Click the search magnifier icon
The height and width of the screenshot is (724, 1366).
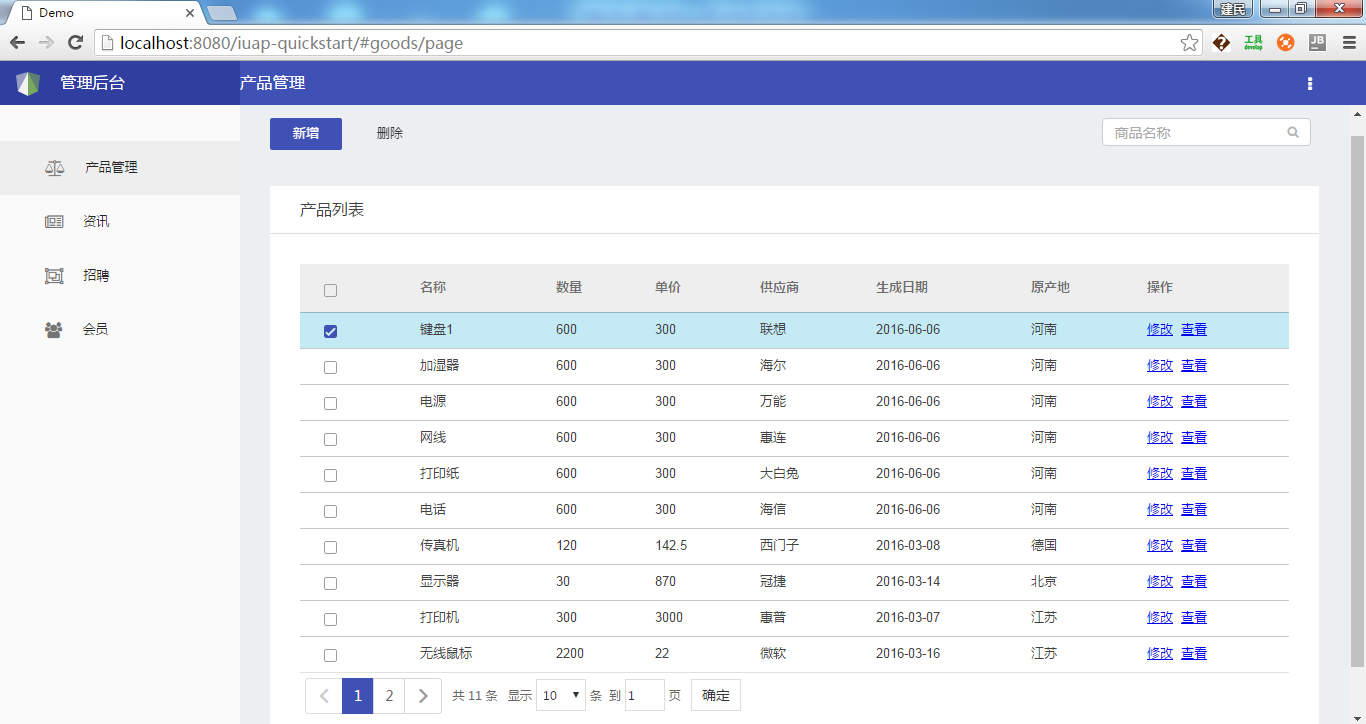[1293, 132]
